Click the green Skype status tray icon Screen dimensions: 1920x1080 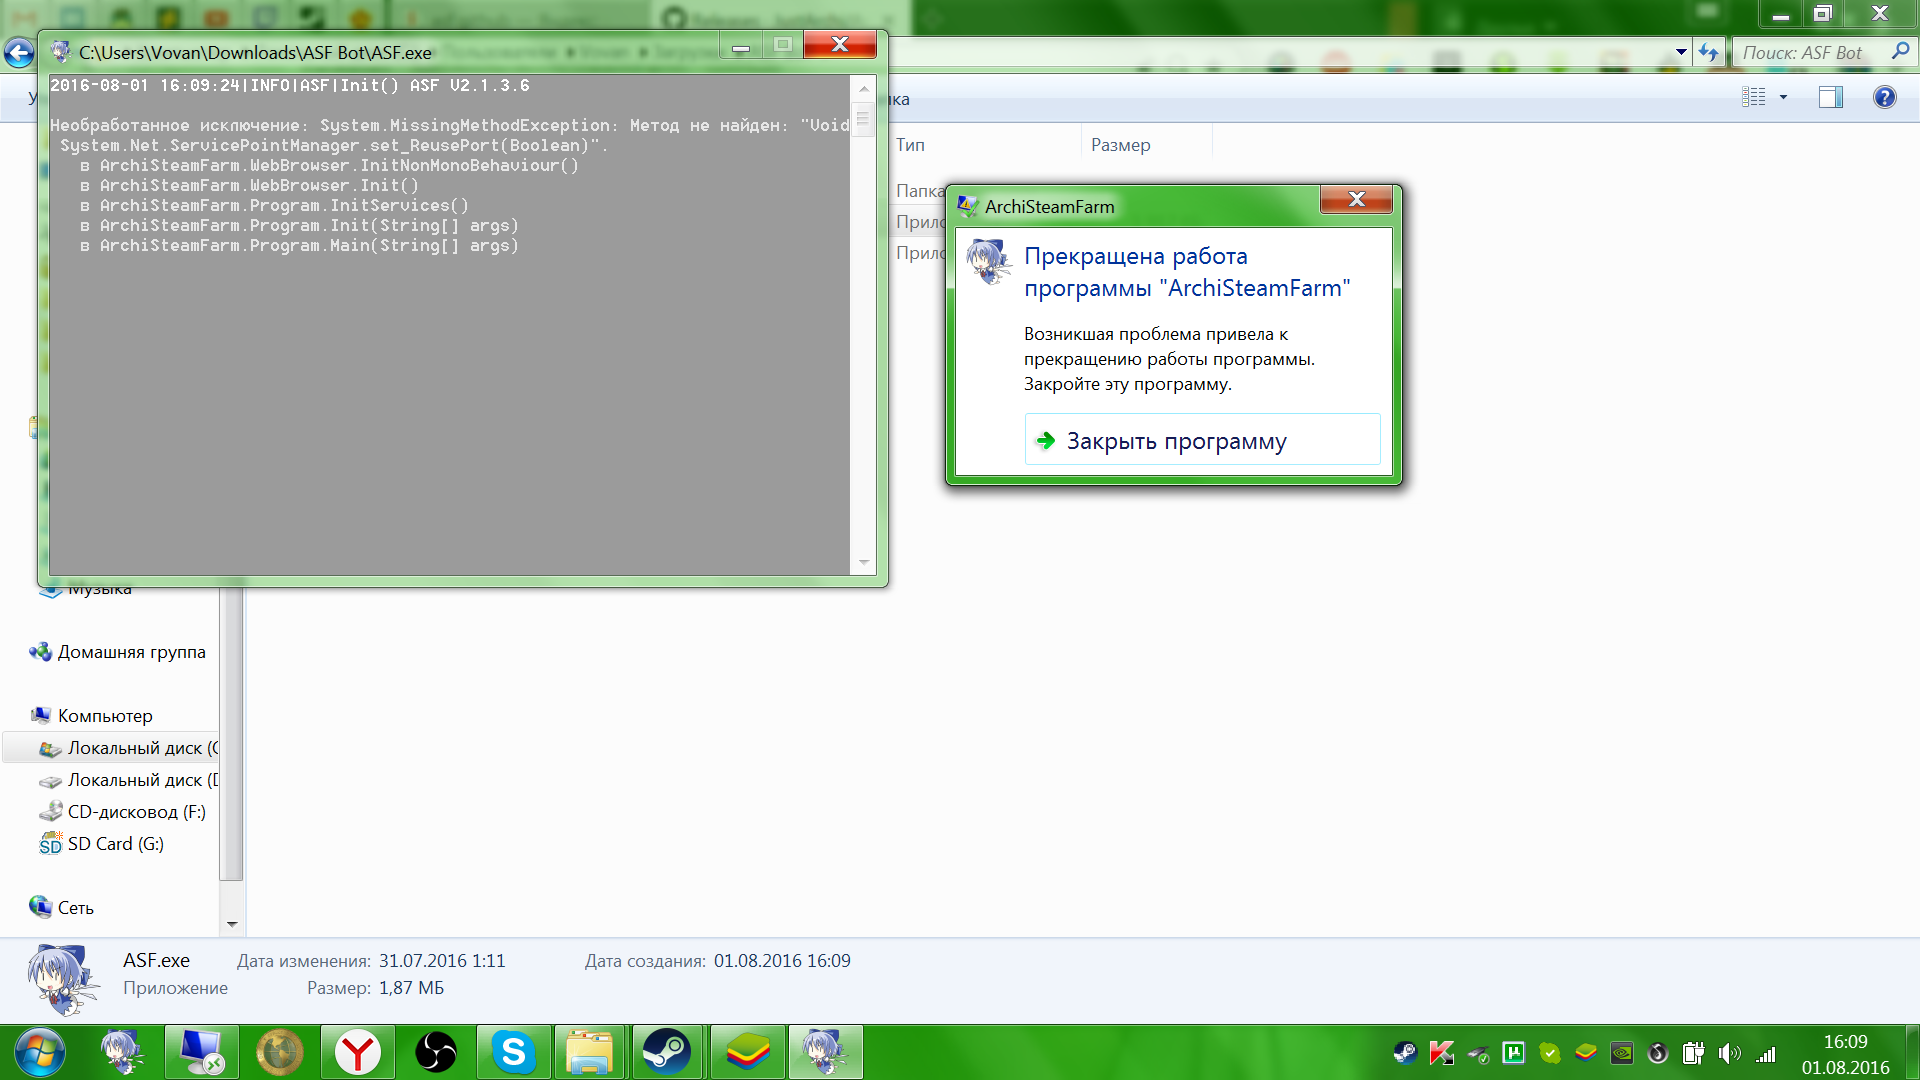1550,1052
